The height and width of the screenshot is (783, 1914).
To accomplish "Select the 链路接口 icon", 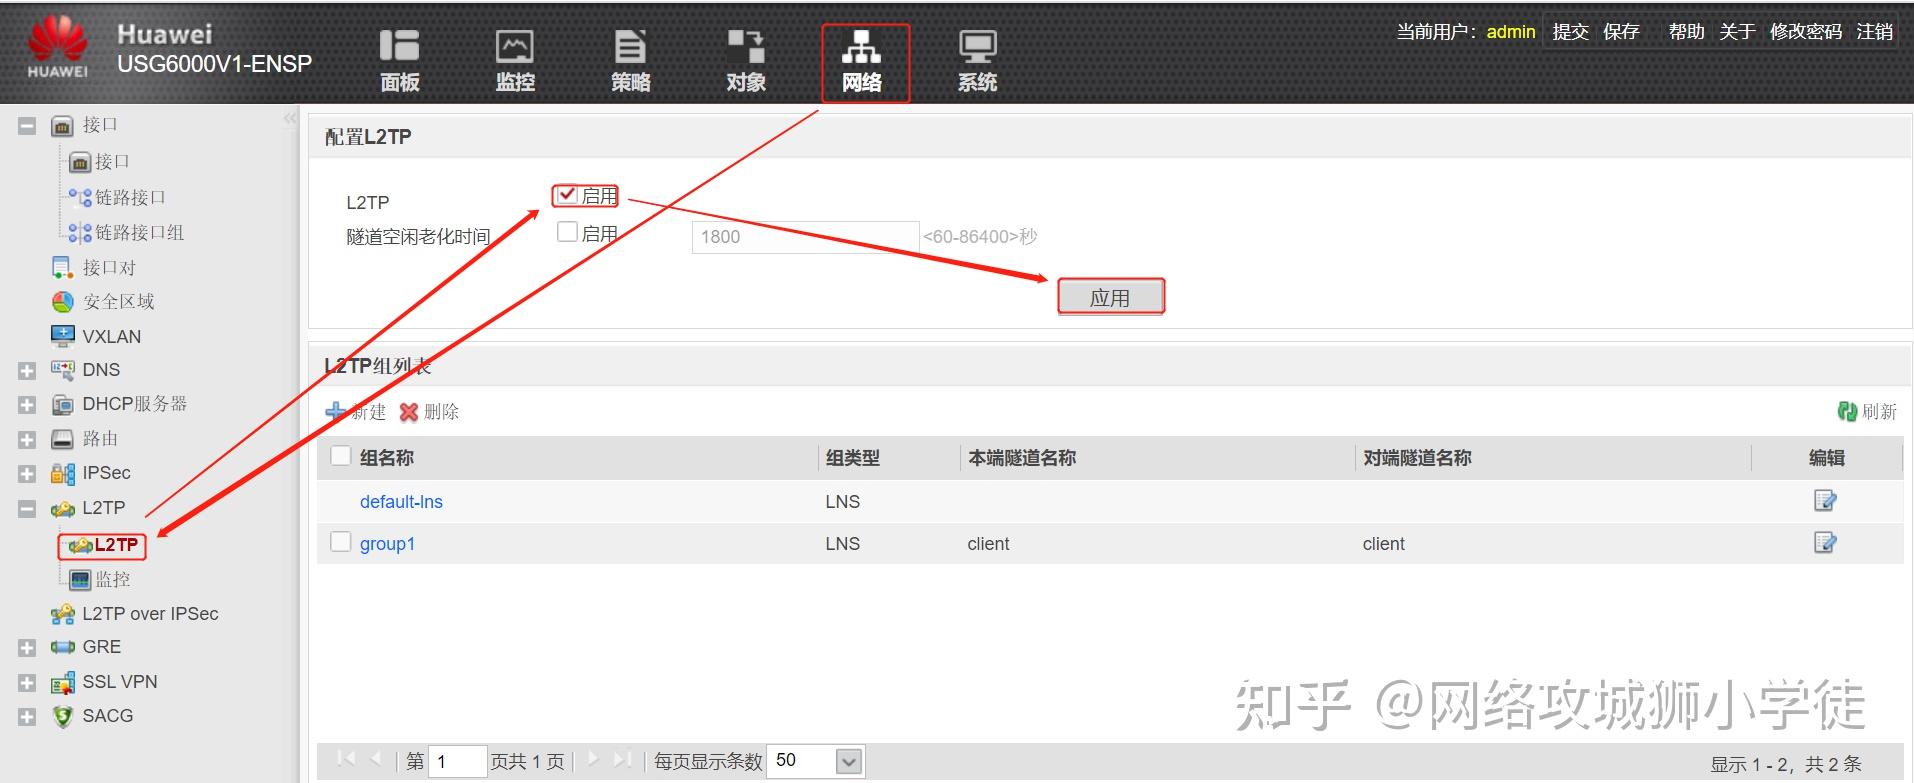I will (80, 197).
